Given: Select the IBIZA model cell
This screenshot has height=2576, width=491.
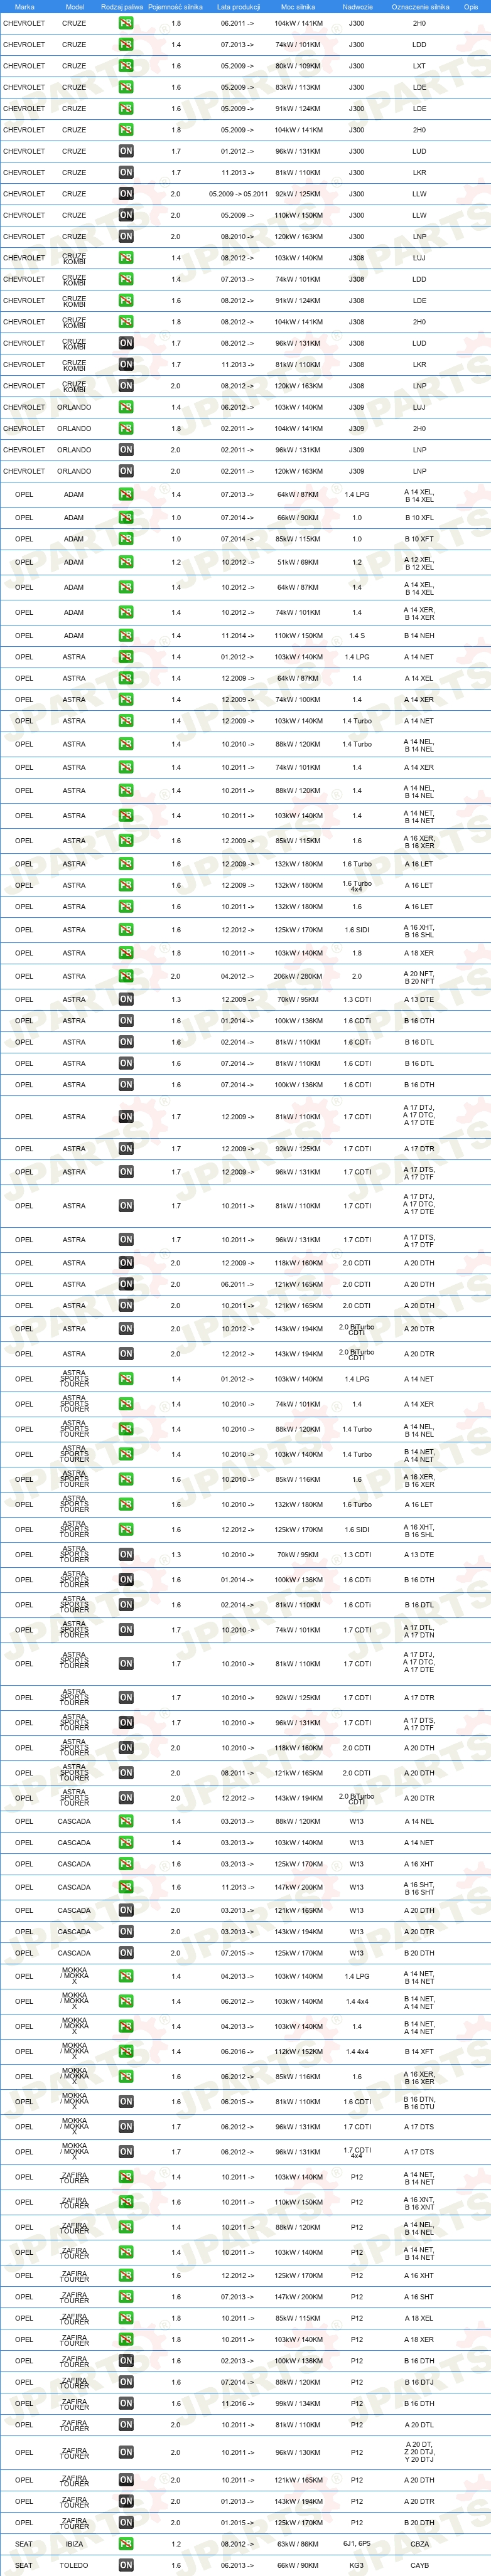Looking at the screenshot, I should [x=74, y=2544].
